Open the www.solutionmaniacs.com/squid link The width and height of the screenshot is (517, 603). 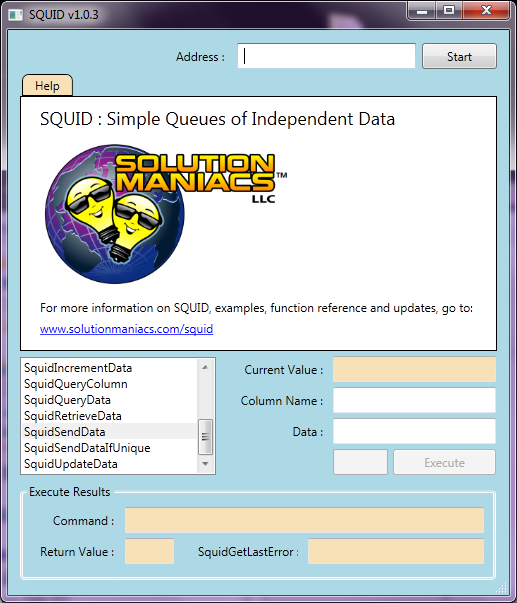click(x=127, y=329)
